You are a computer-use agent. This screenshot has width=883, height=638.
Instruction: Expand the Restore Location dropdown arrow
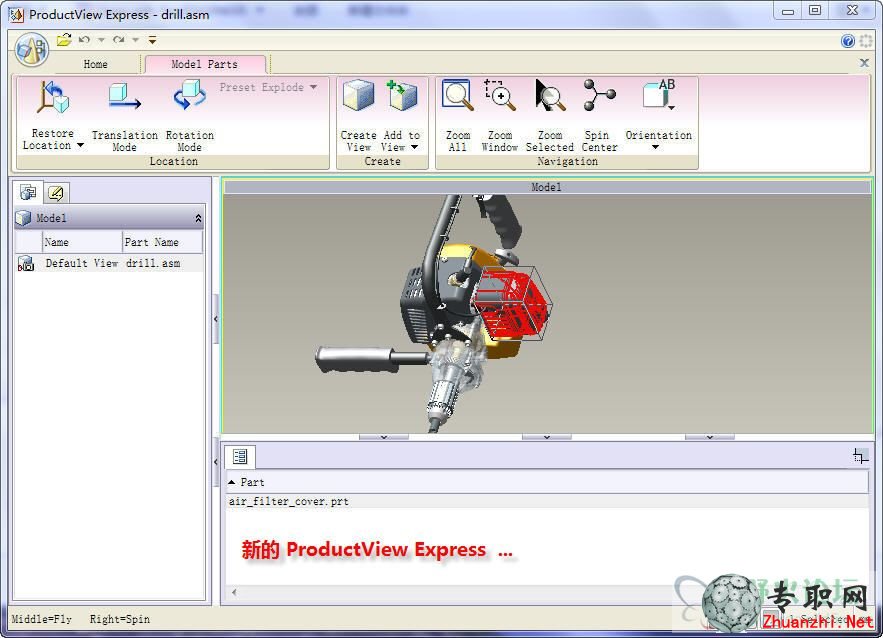81,145
